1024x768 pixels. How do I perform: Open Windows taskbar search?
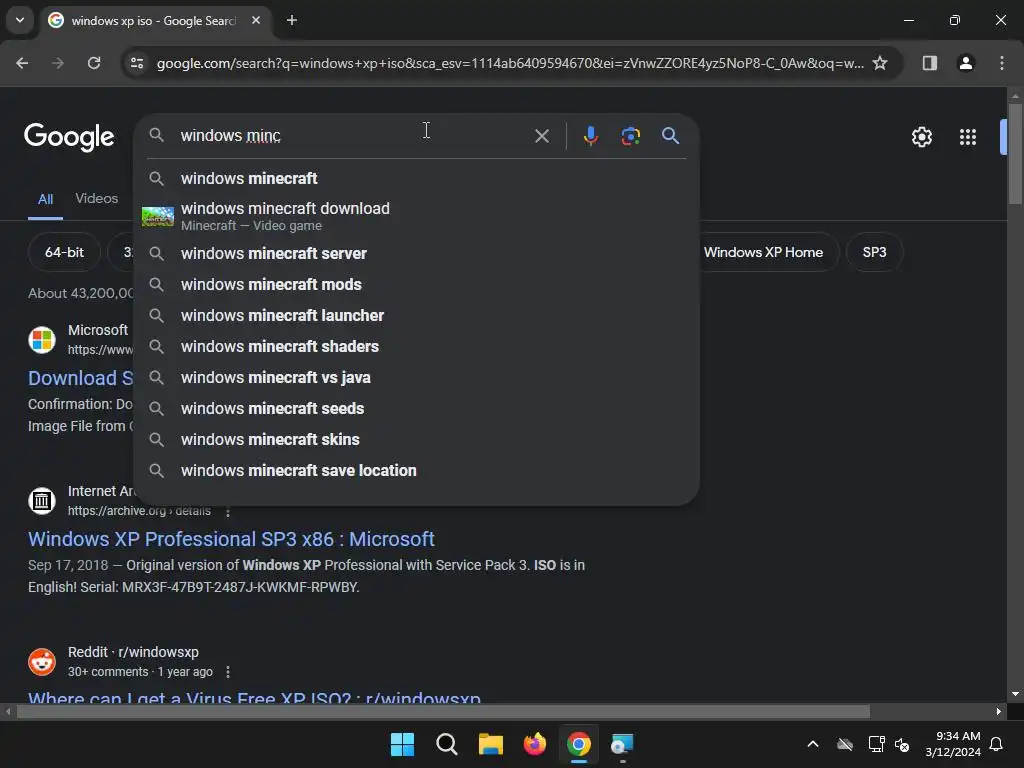[447, 744]
